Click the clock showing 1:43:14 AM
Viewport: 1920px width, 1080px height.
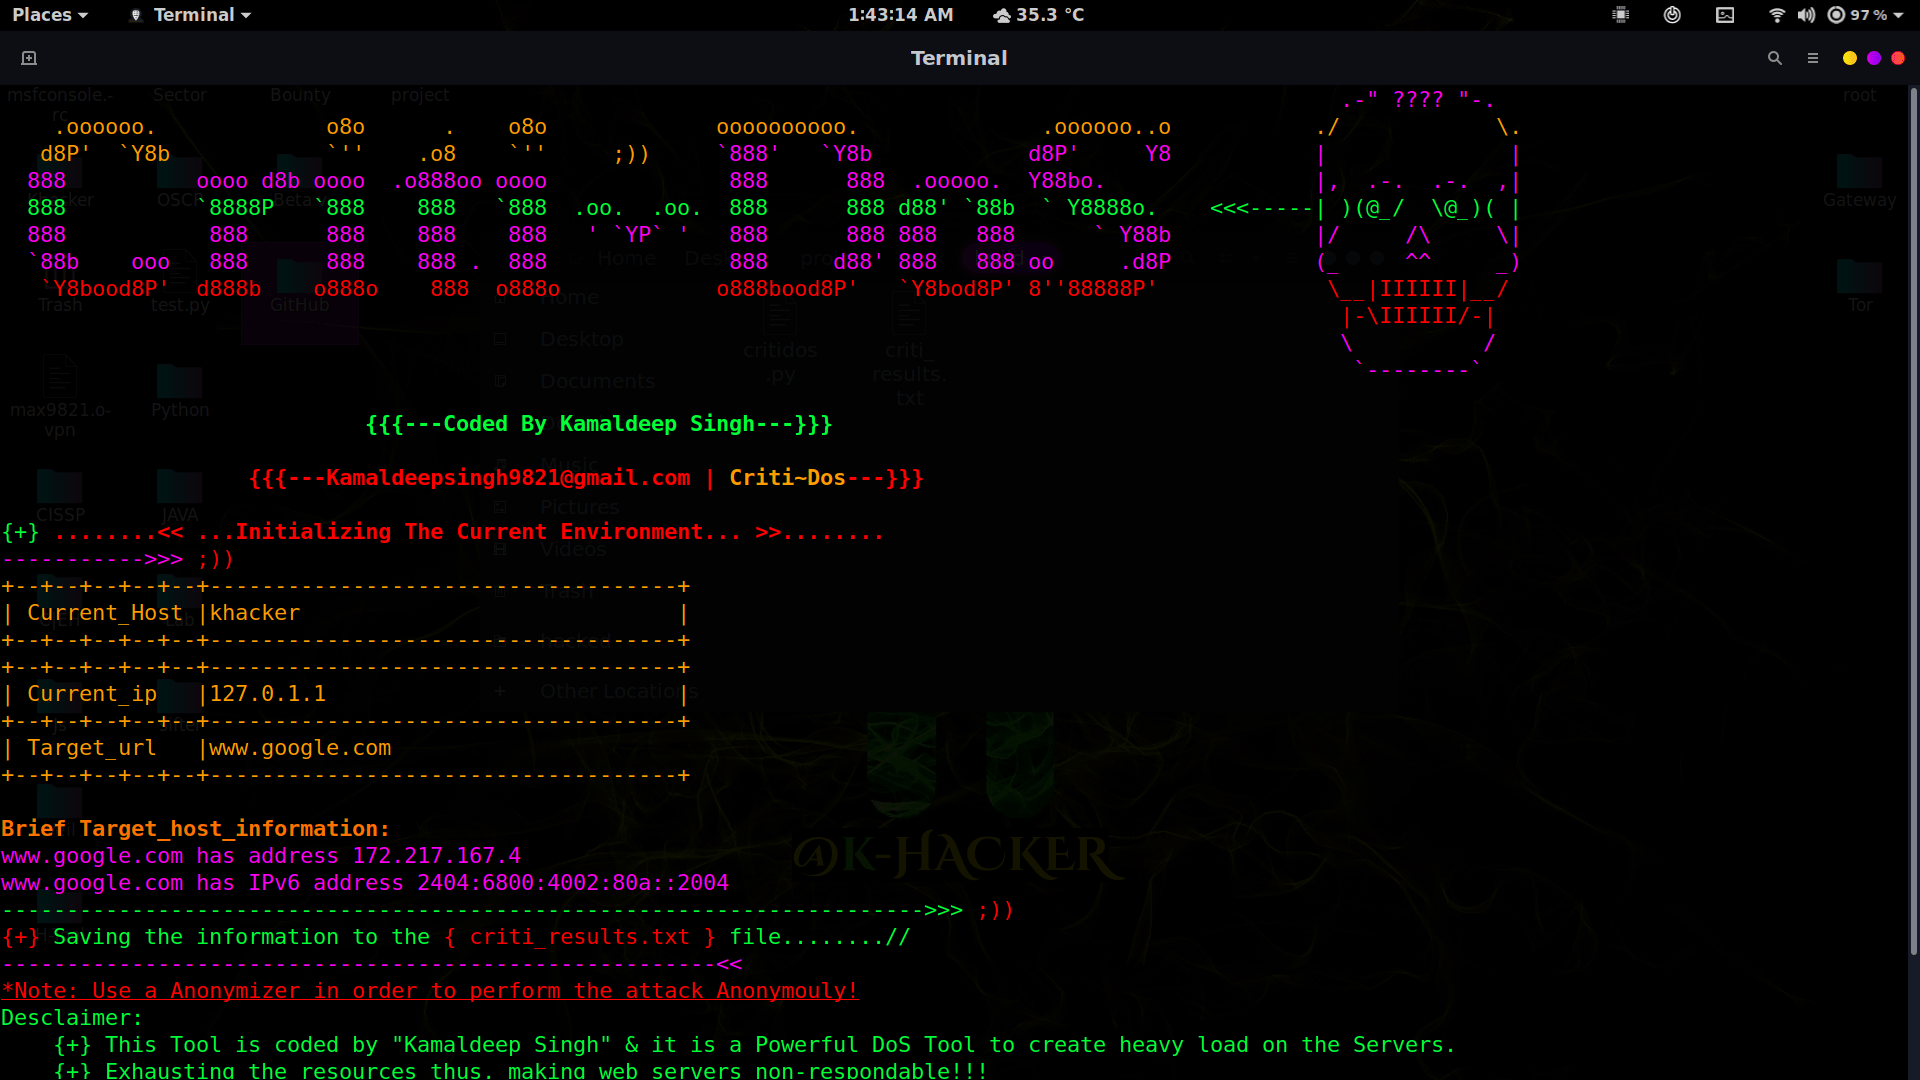[900, 15]
